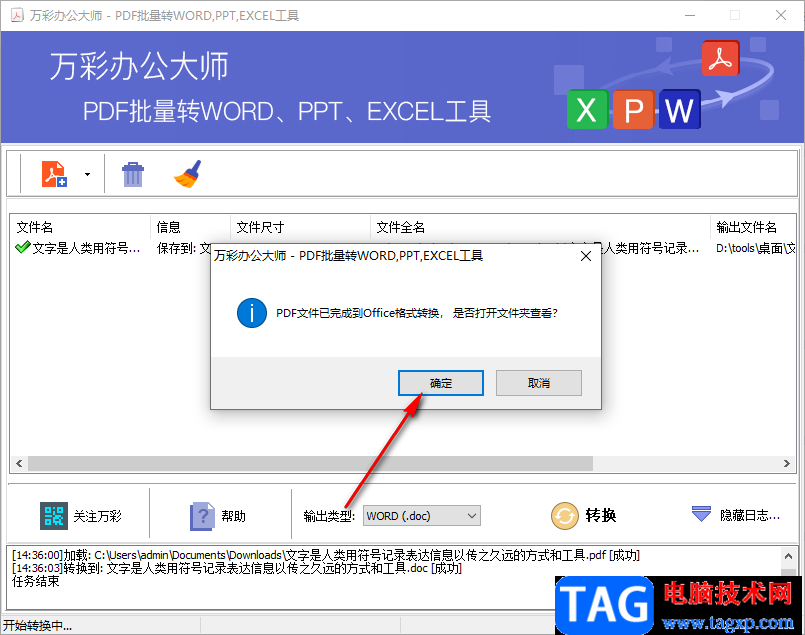Open the Add PDF dropdown arrow
The image size is (805, 635).
87,175
